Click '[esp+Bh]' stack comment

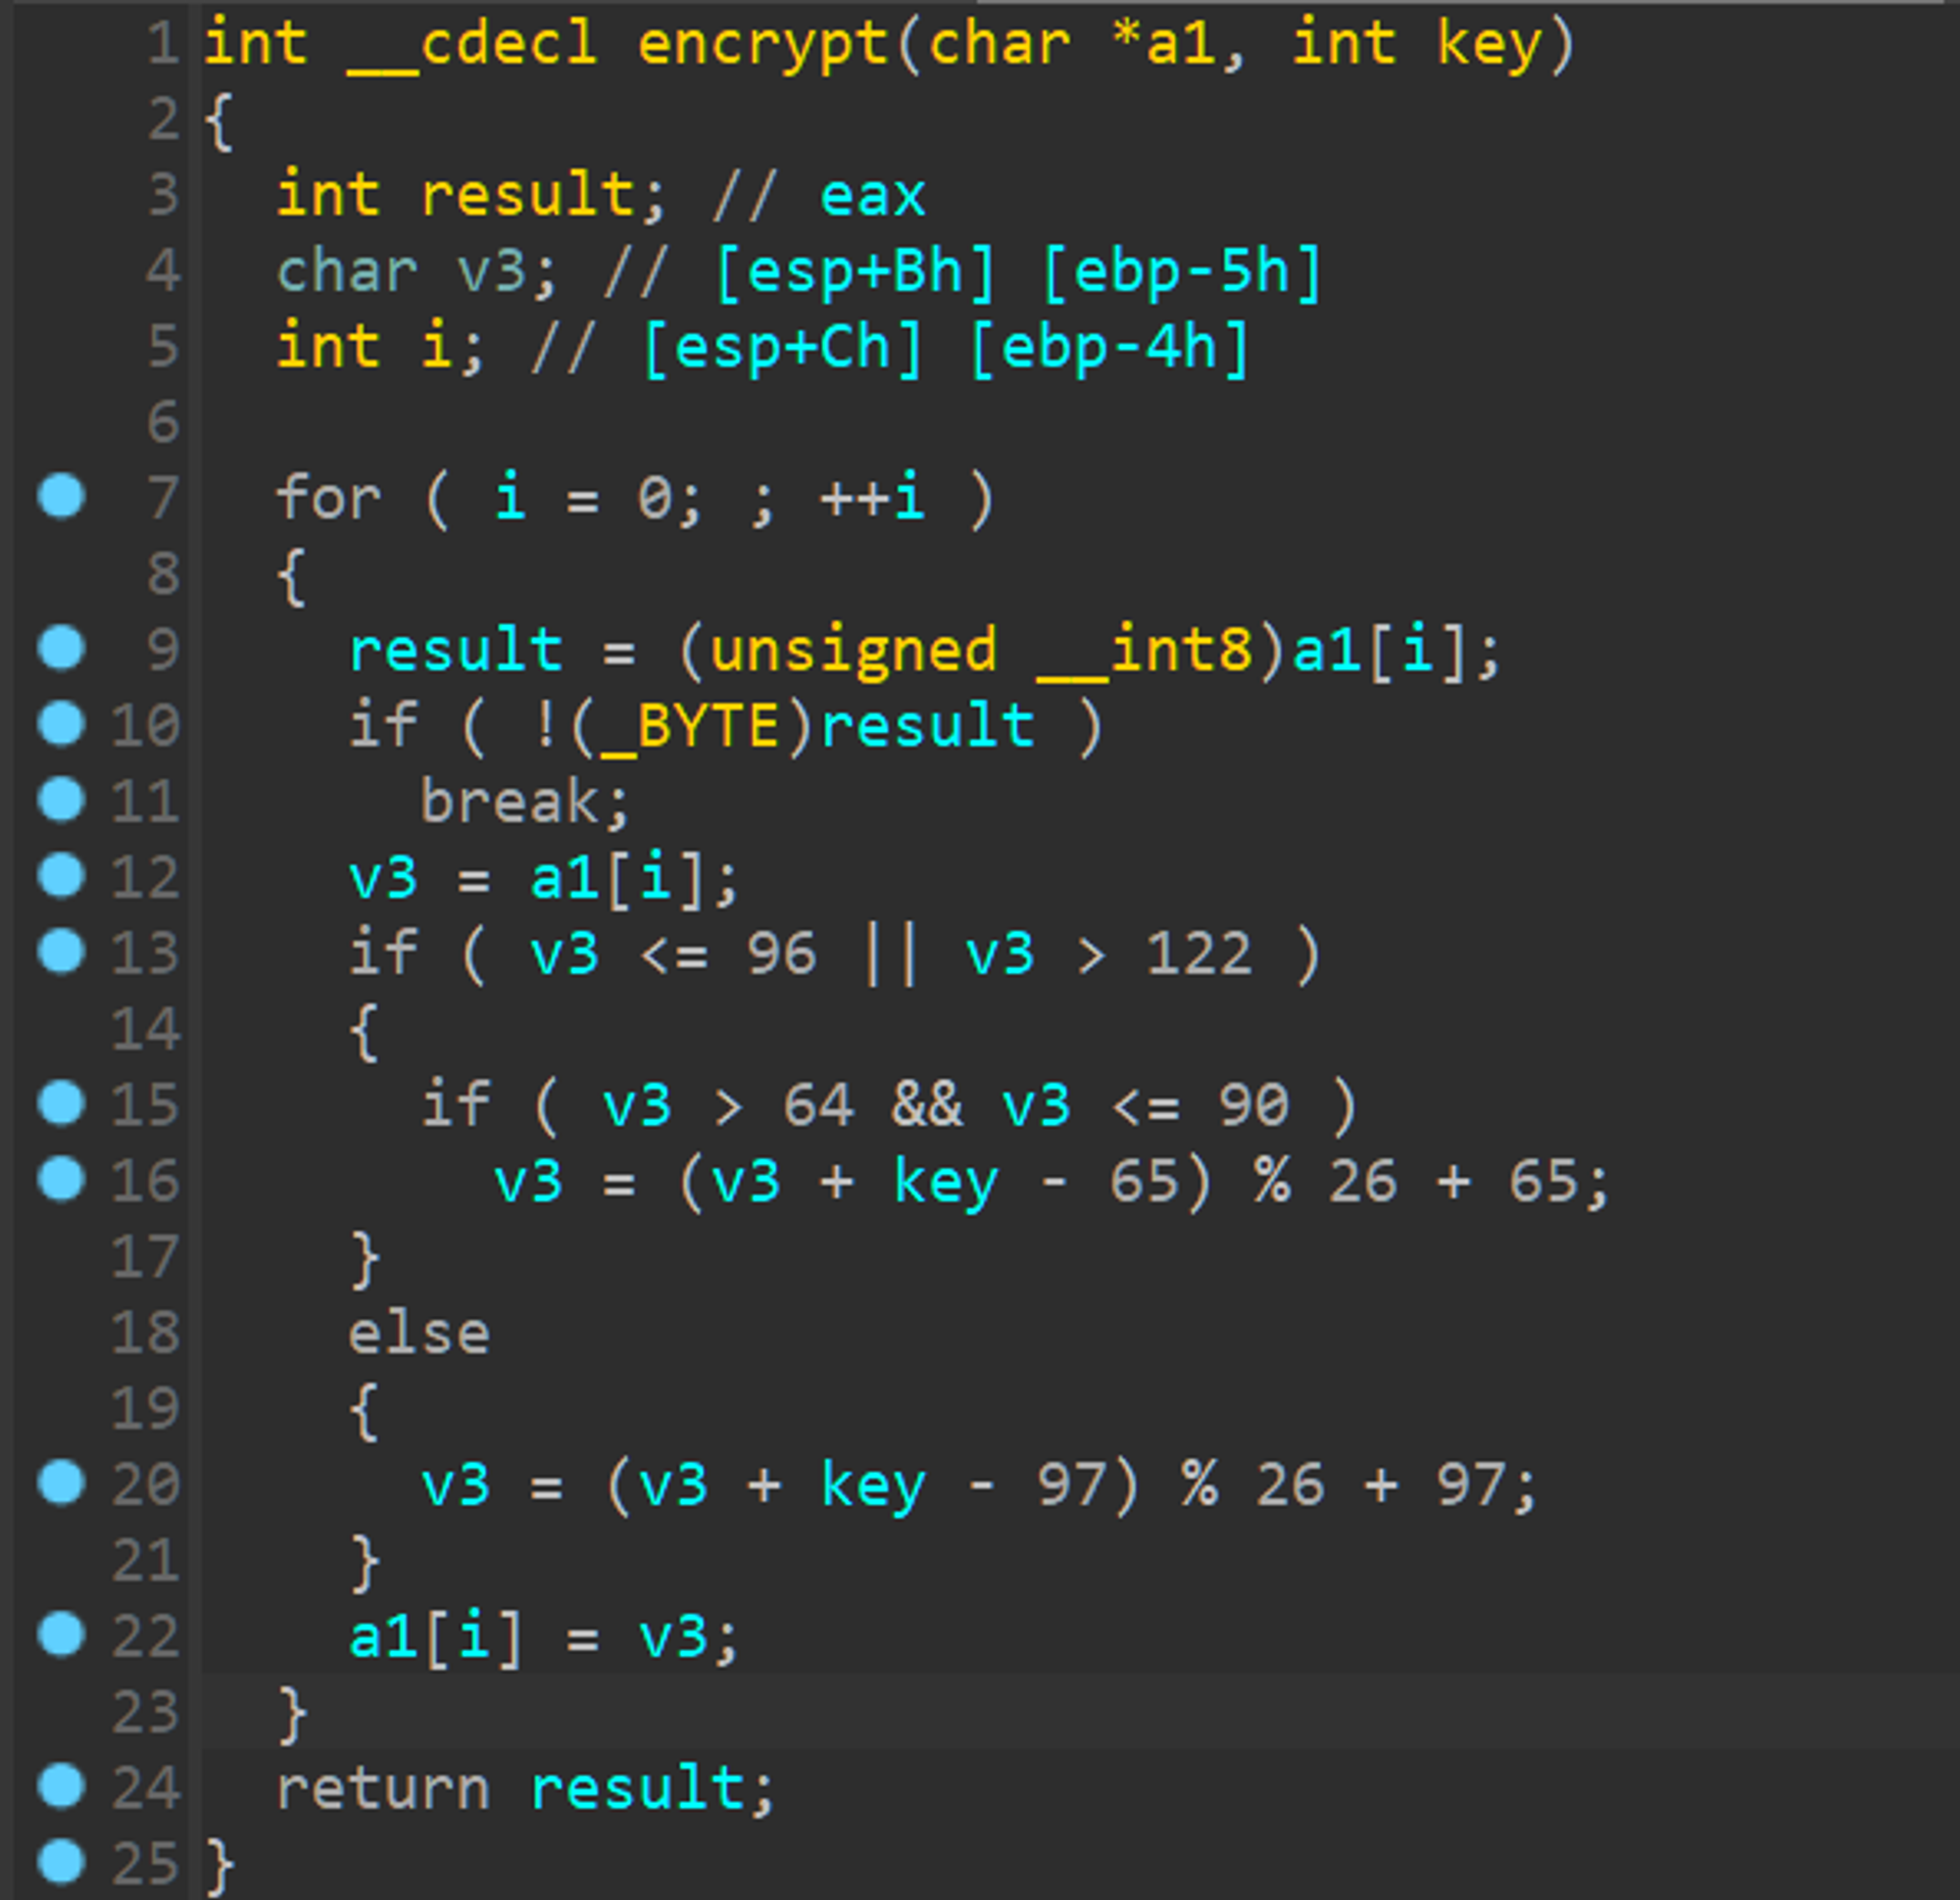tap(856, 272)
